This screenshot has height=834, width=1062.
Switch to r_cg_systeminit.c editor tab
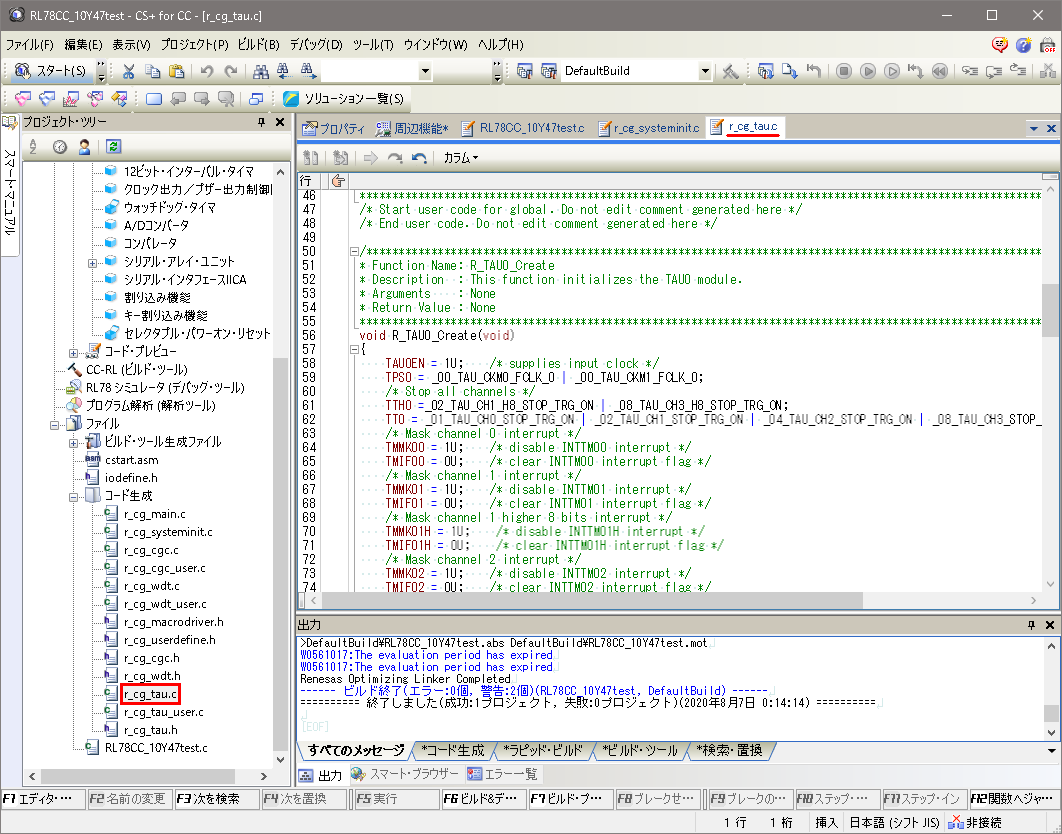[x=648, y=128]
